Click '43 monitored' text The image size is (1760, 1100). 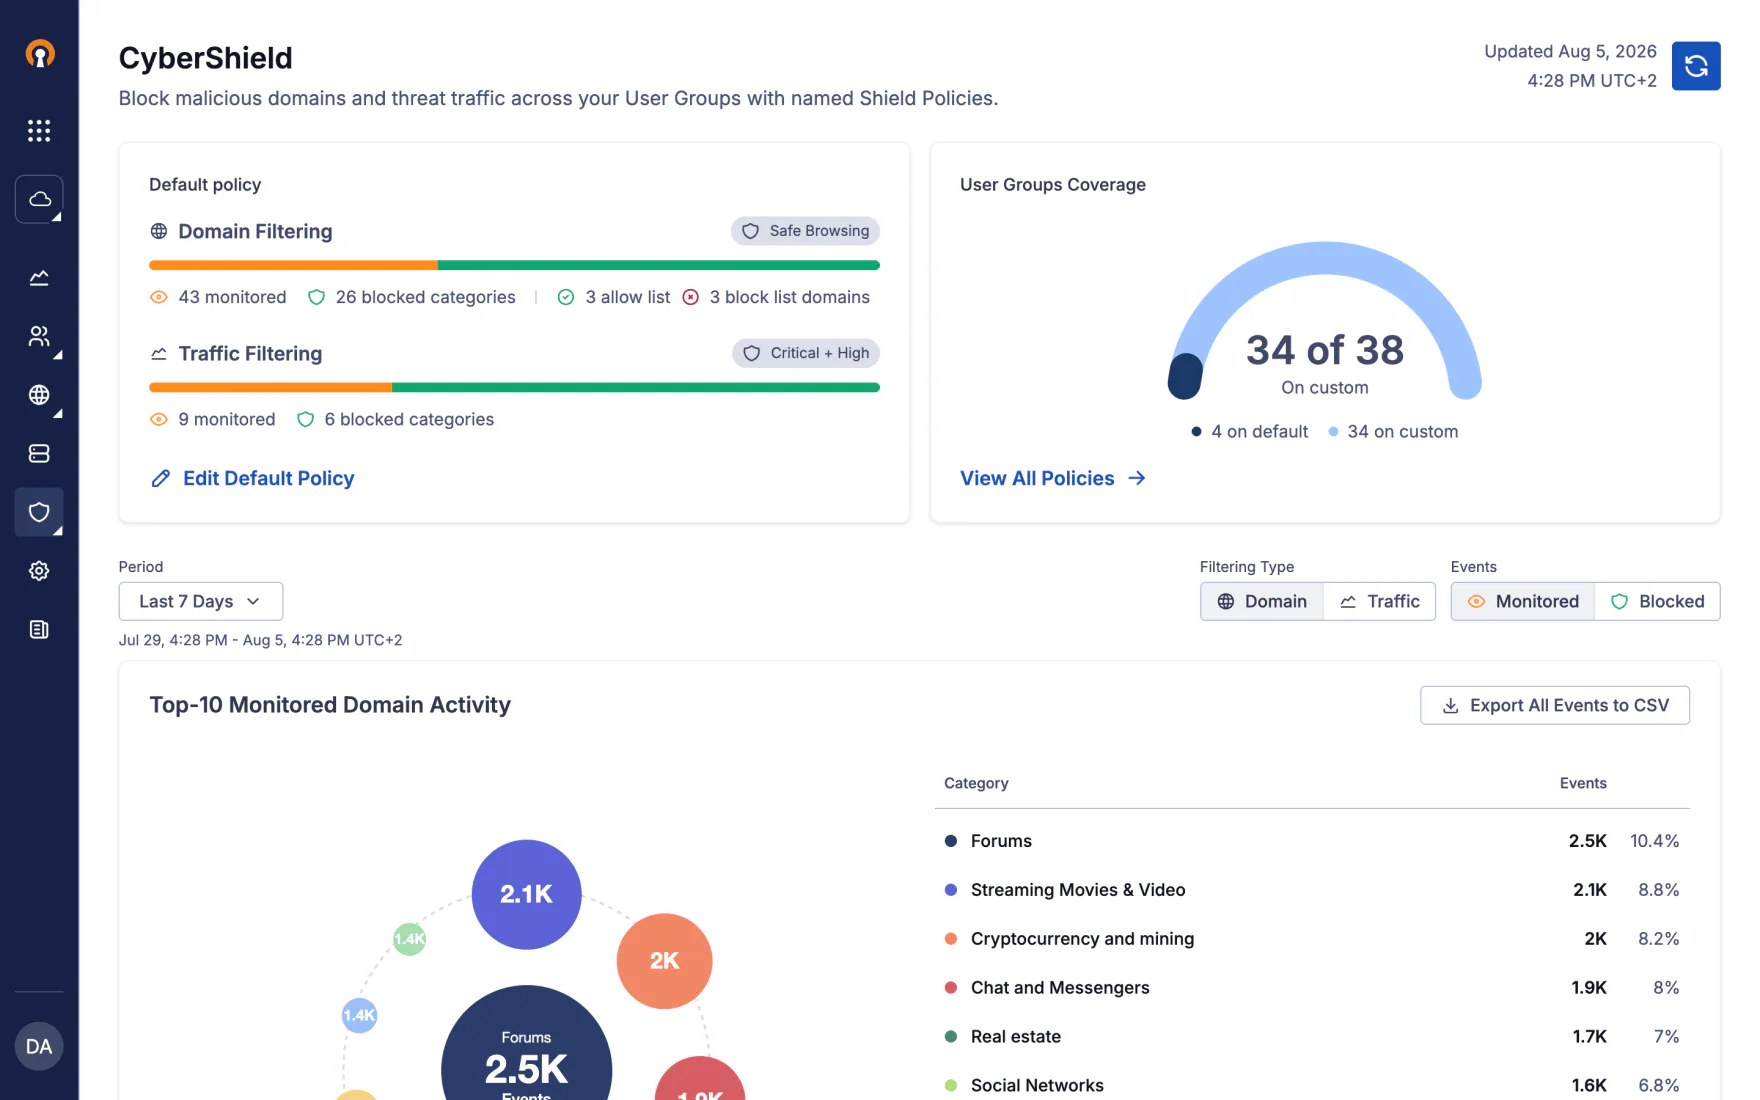pyautogui.click(x=232, y=297)
